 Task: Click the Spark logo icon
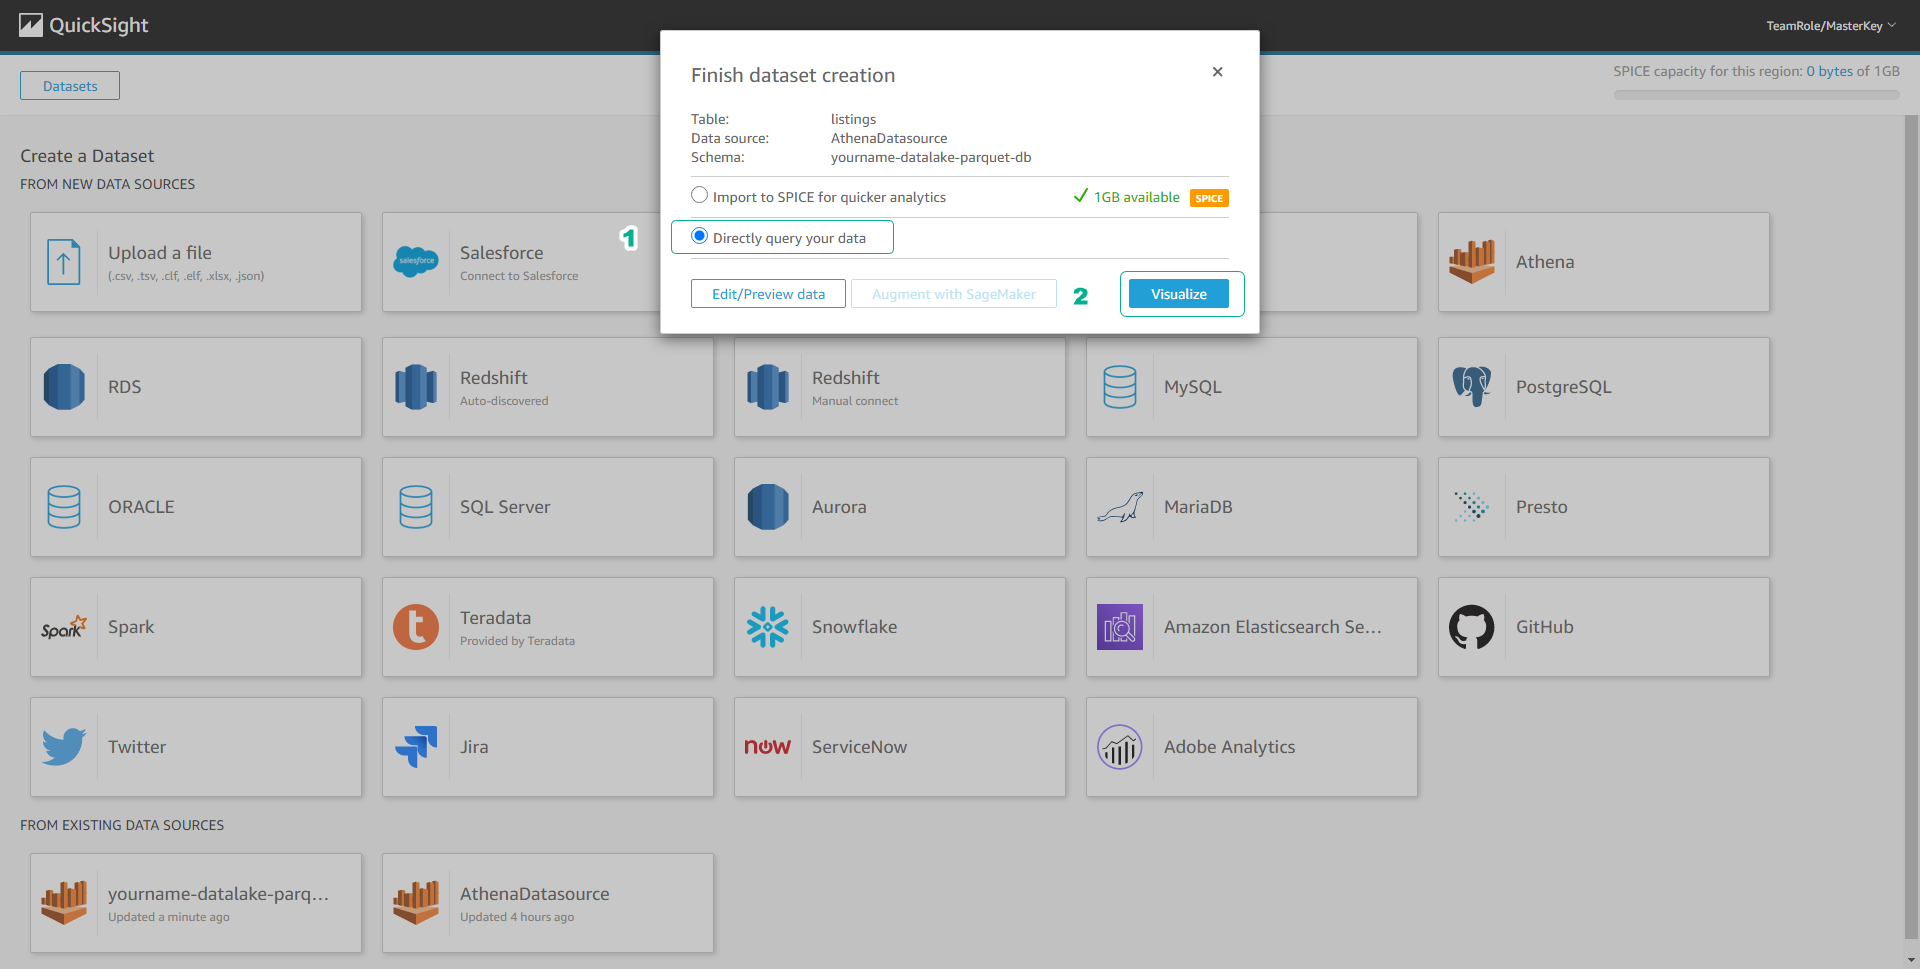64,627
